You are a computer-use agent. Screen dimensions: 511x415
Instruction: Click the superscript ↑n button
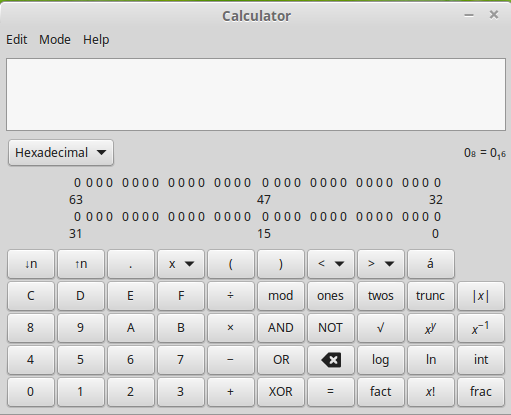81,264
